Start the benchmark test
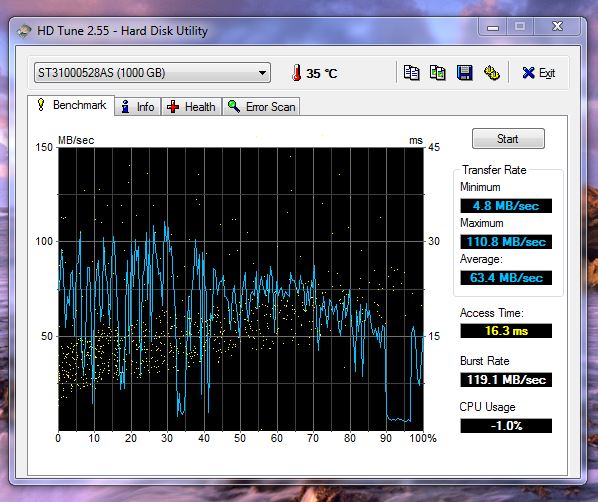 (x=508, y=138)
